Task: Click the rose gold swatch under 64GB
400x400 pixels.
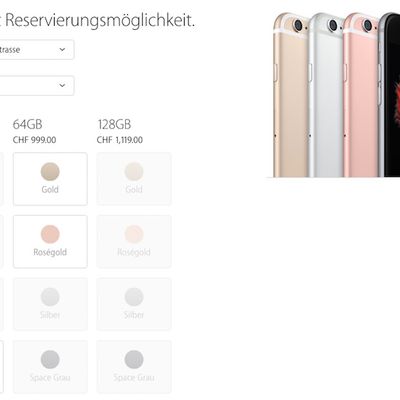Action: 50,234
